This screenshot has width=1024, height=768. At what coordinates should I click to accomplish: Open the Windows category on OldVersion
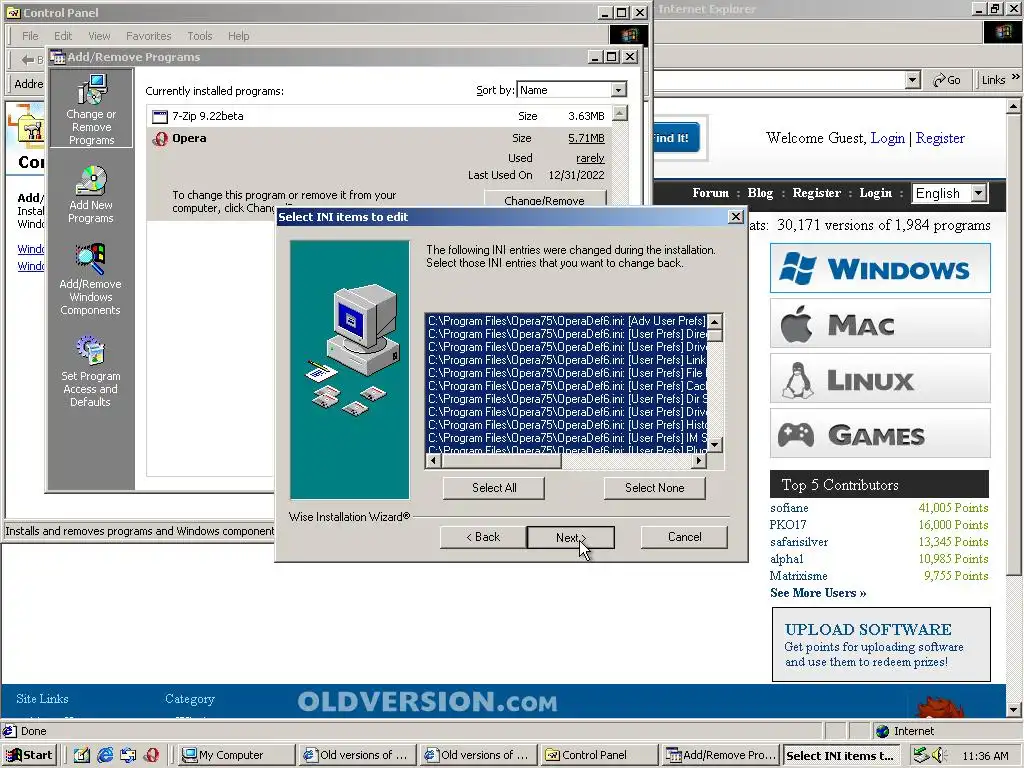pyautogui.click(x=880, y=268)
